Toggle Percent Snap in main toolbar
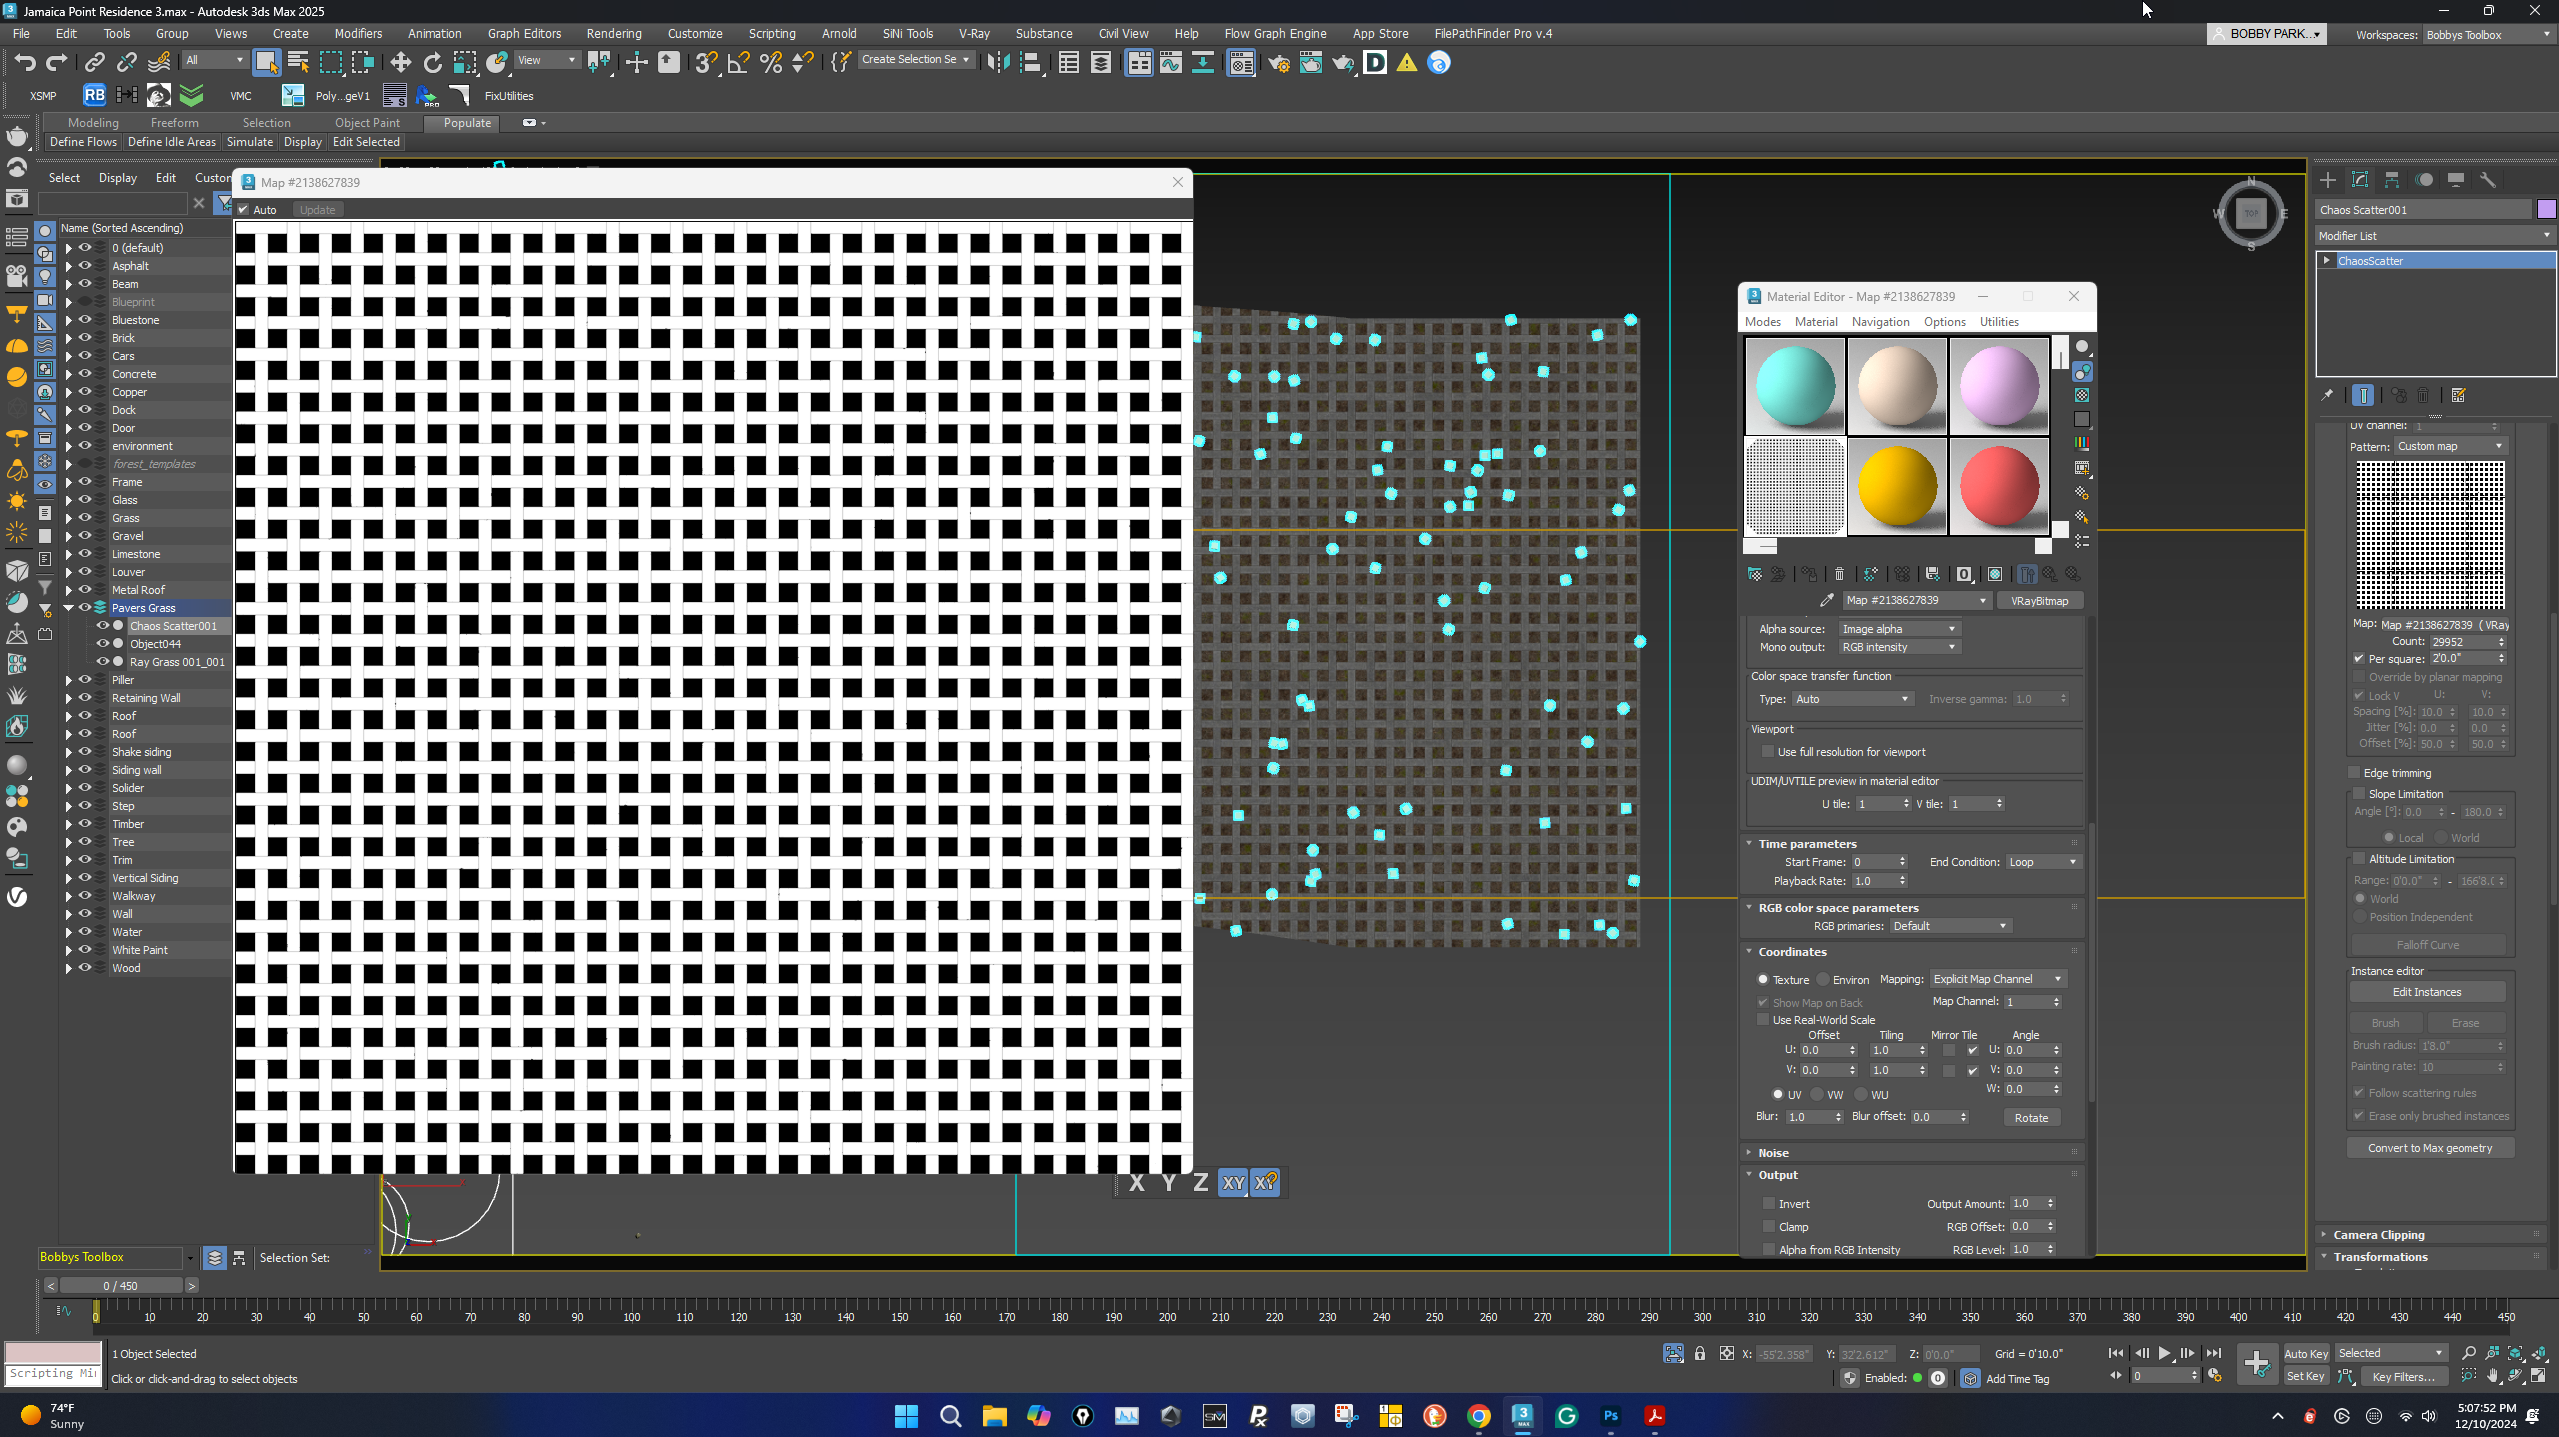This screenshot has height=1437, width=2559. (x=771, y=63)
